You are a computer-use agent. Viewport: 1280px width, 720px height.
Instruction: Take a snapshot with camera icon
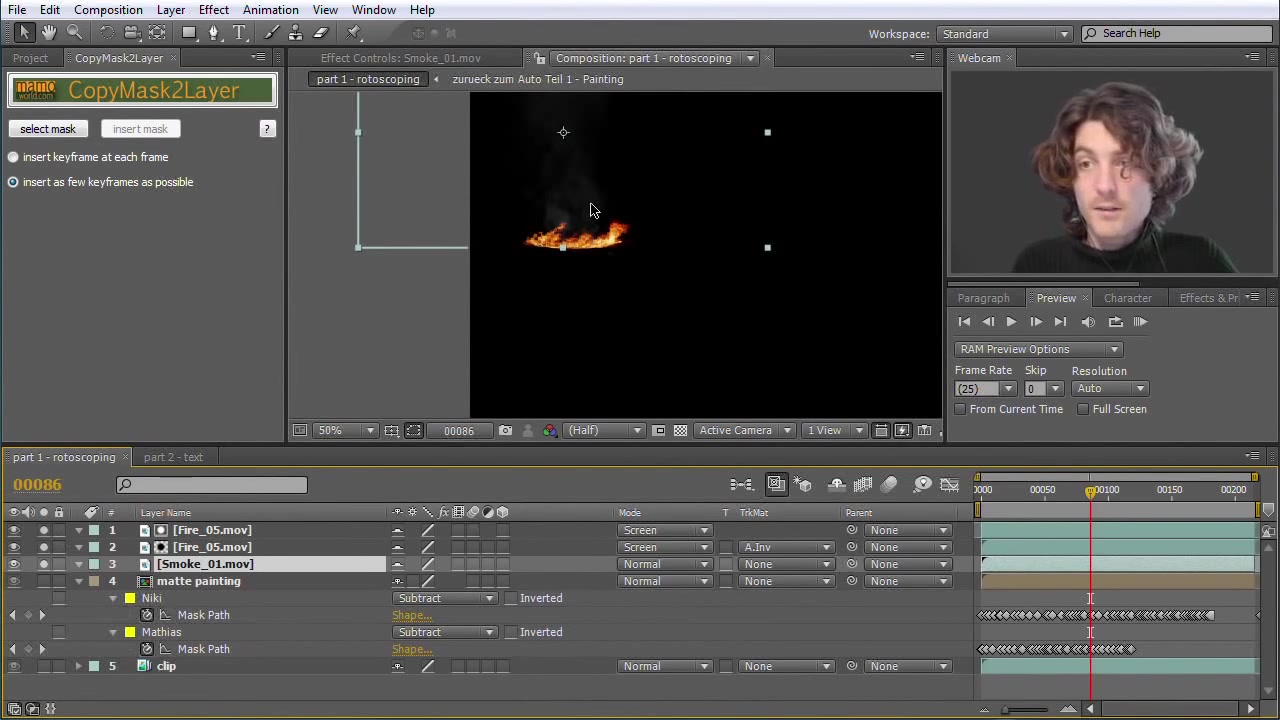(x=505, y=431)
